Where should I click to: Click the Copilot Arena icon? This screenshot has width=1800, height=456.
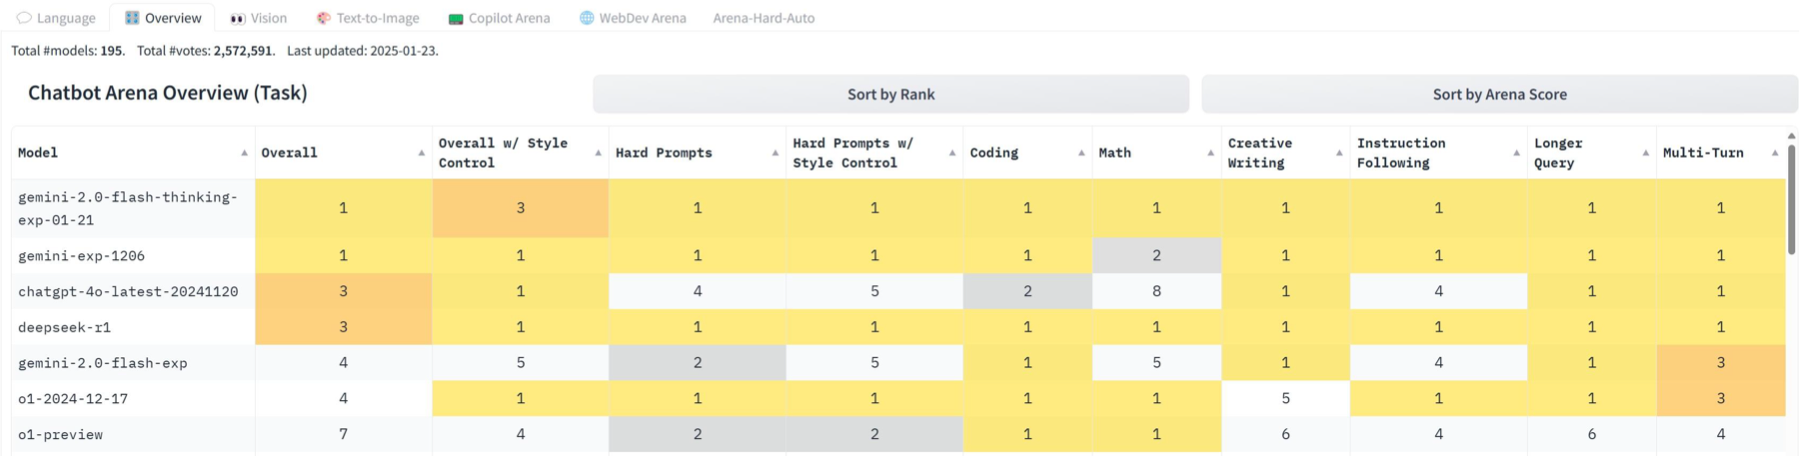click(456, 18)
